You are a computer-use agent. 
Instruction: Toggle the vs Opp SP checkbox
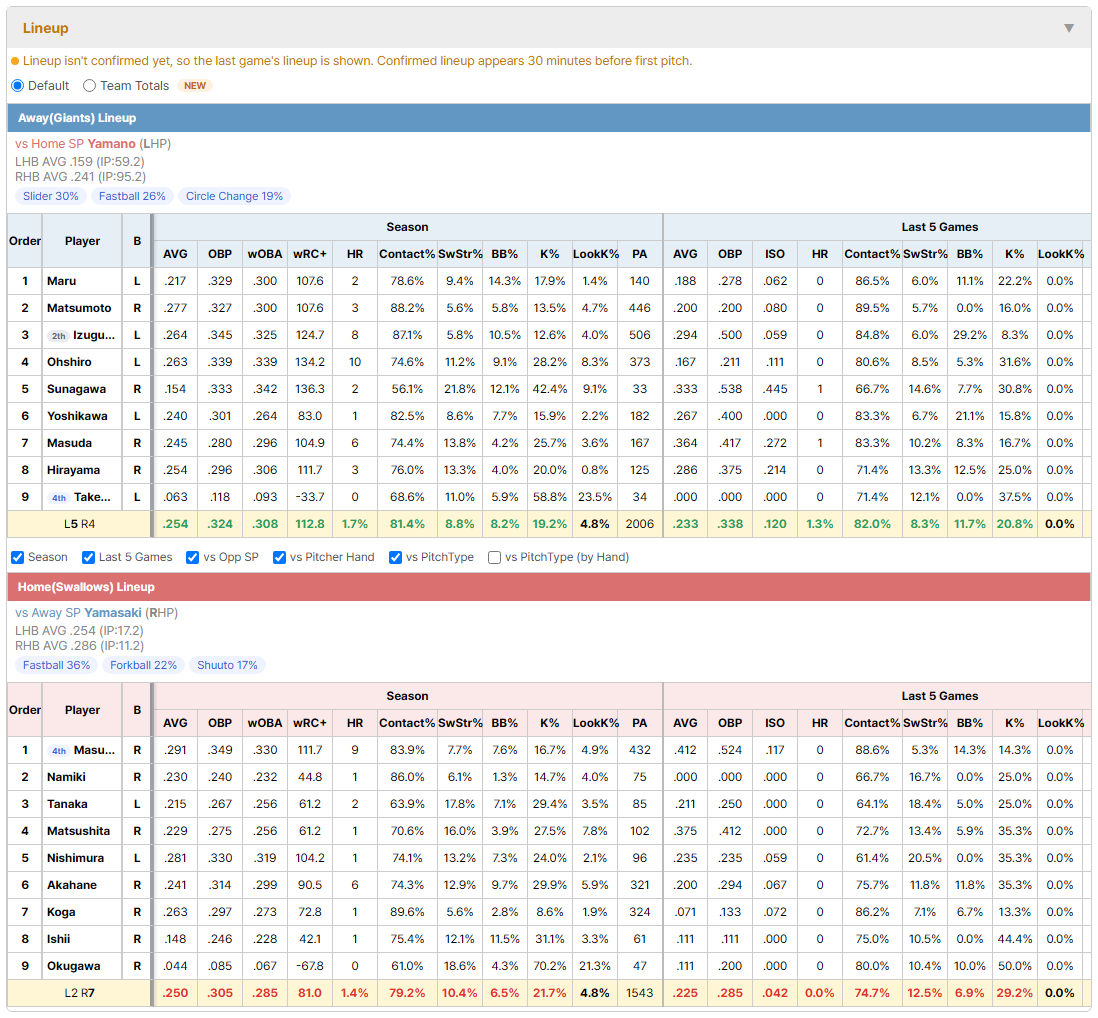(193, 557)
